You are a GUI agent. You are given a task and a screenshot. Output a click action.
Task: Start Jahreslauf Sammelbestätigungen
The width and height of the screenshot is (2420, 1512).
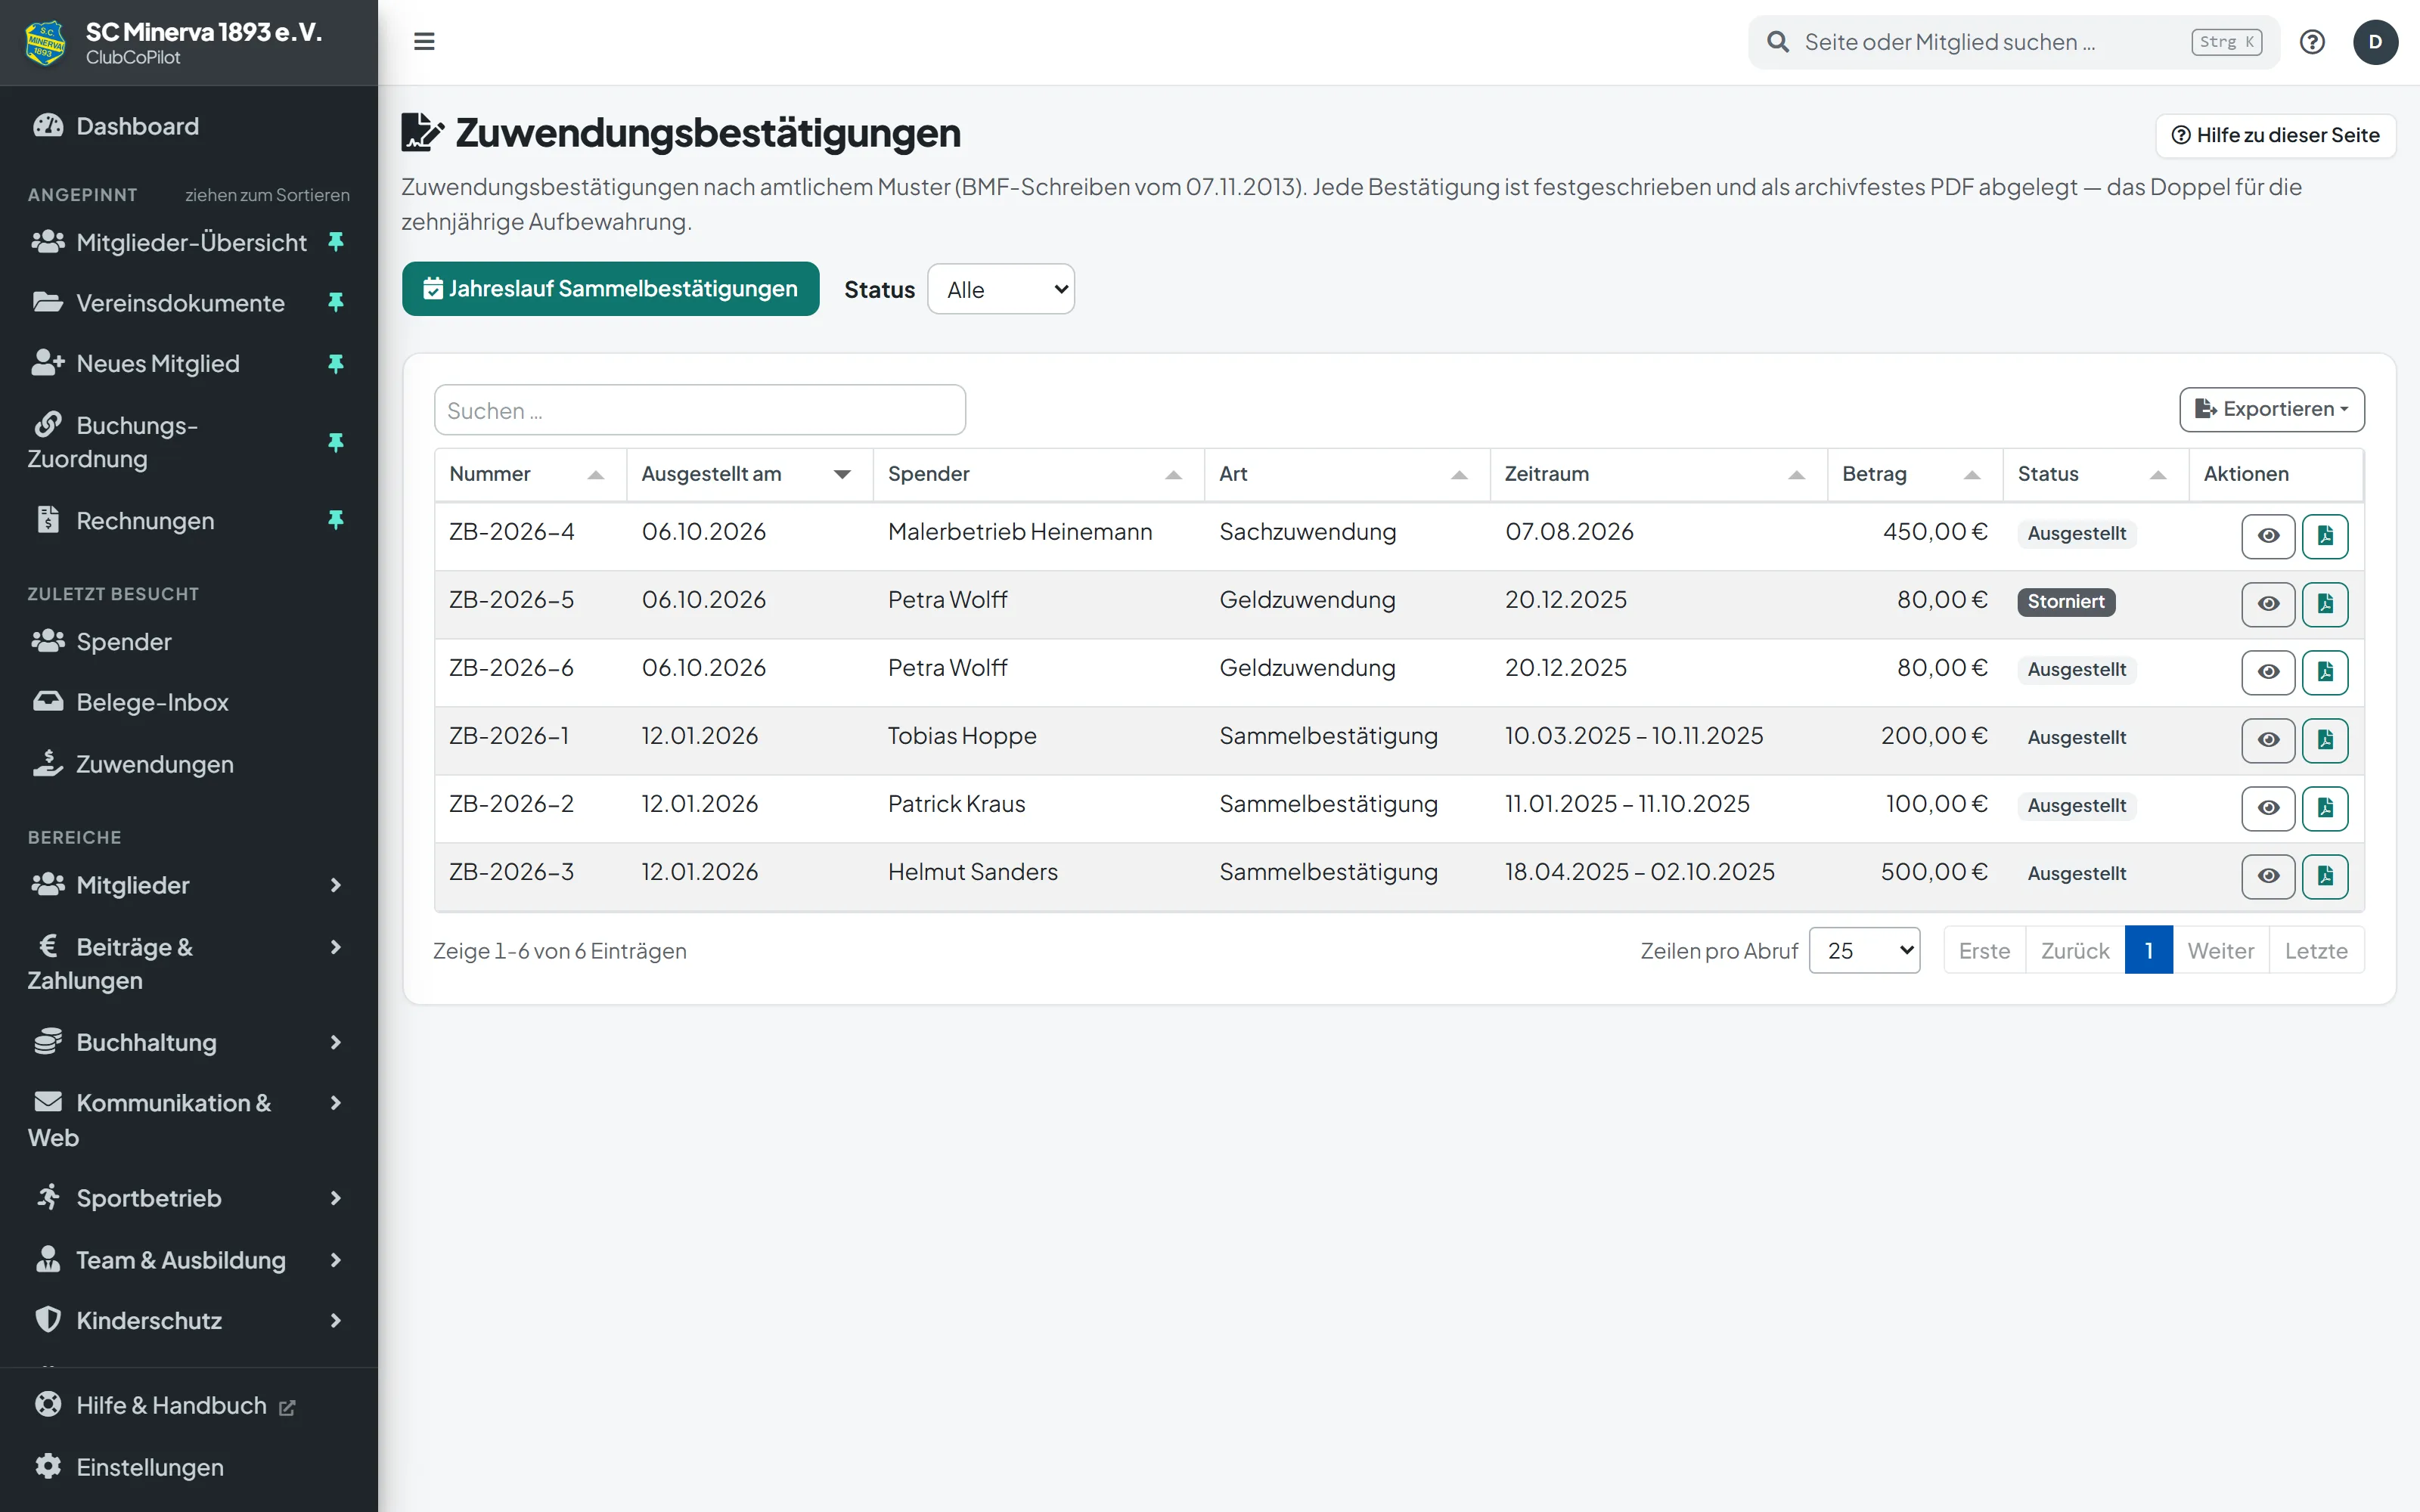611,289
